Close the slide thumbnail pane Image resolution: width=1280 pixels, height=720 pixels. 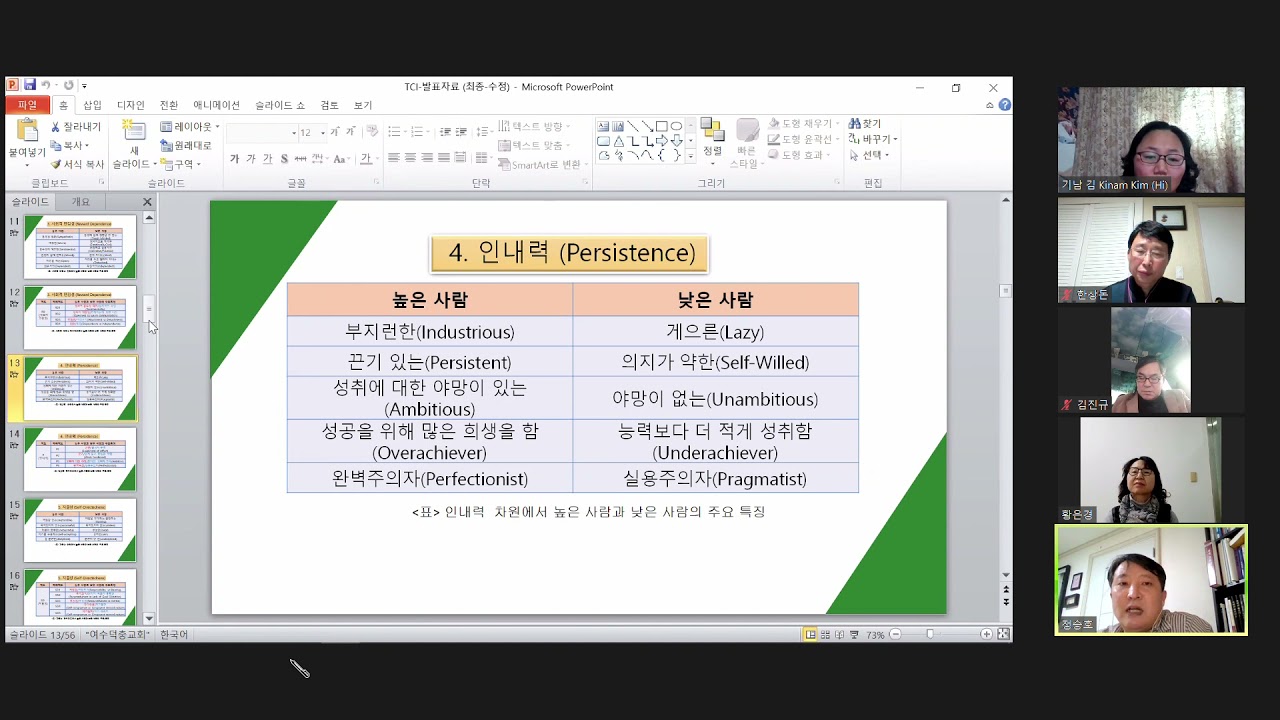coord(147,202)
